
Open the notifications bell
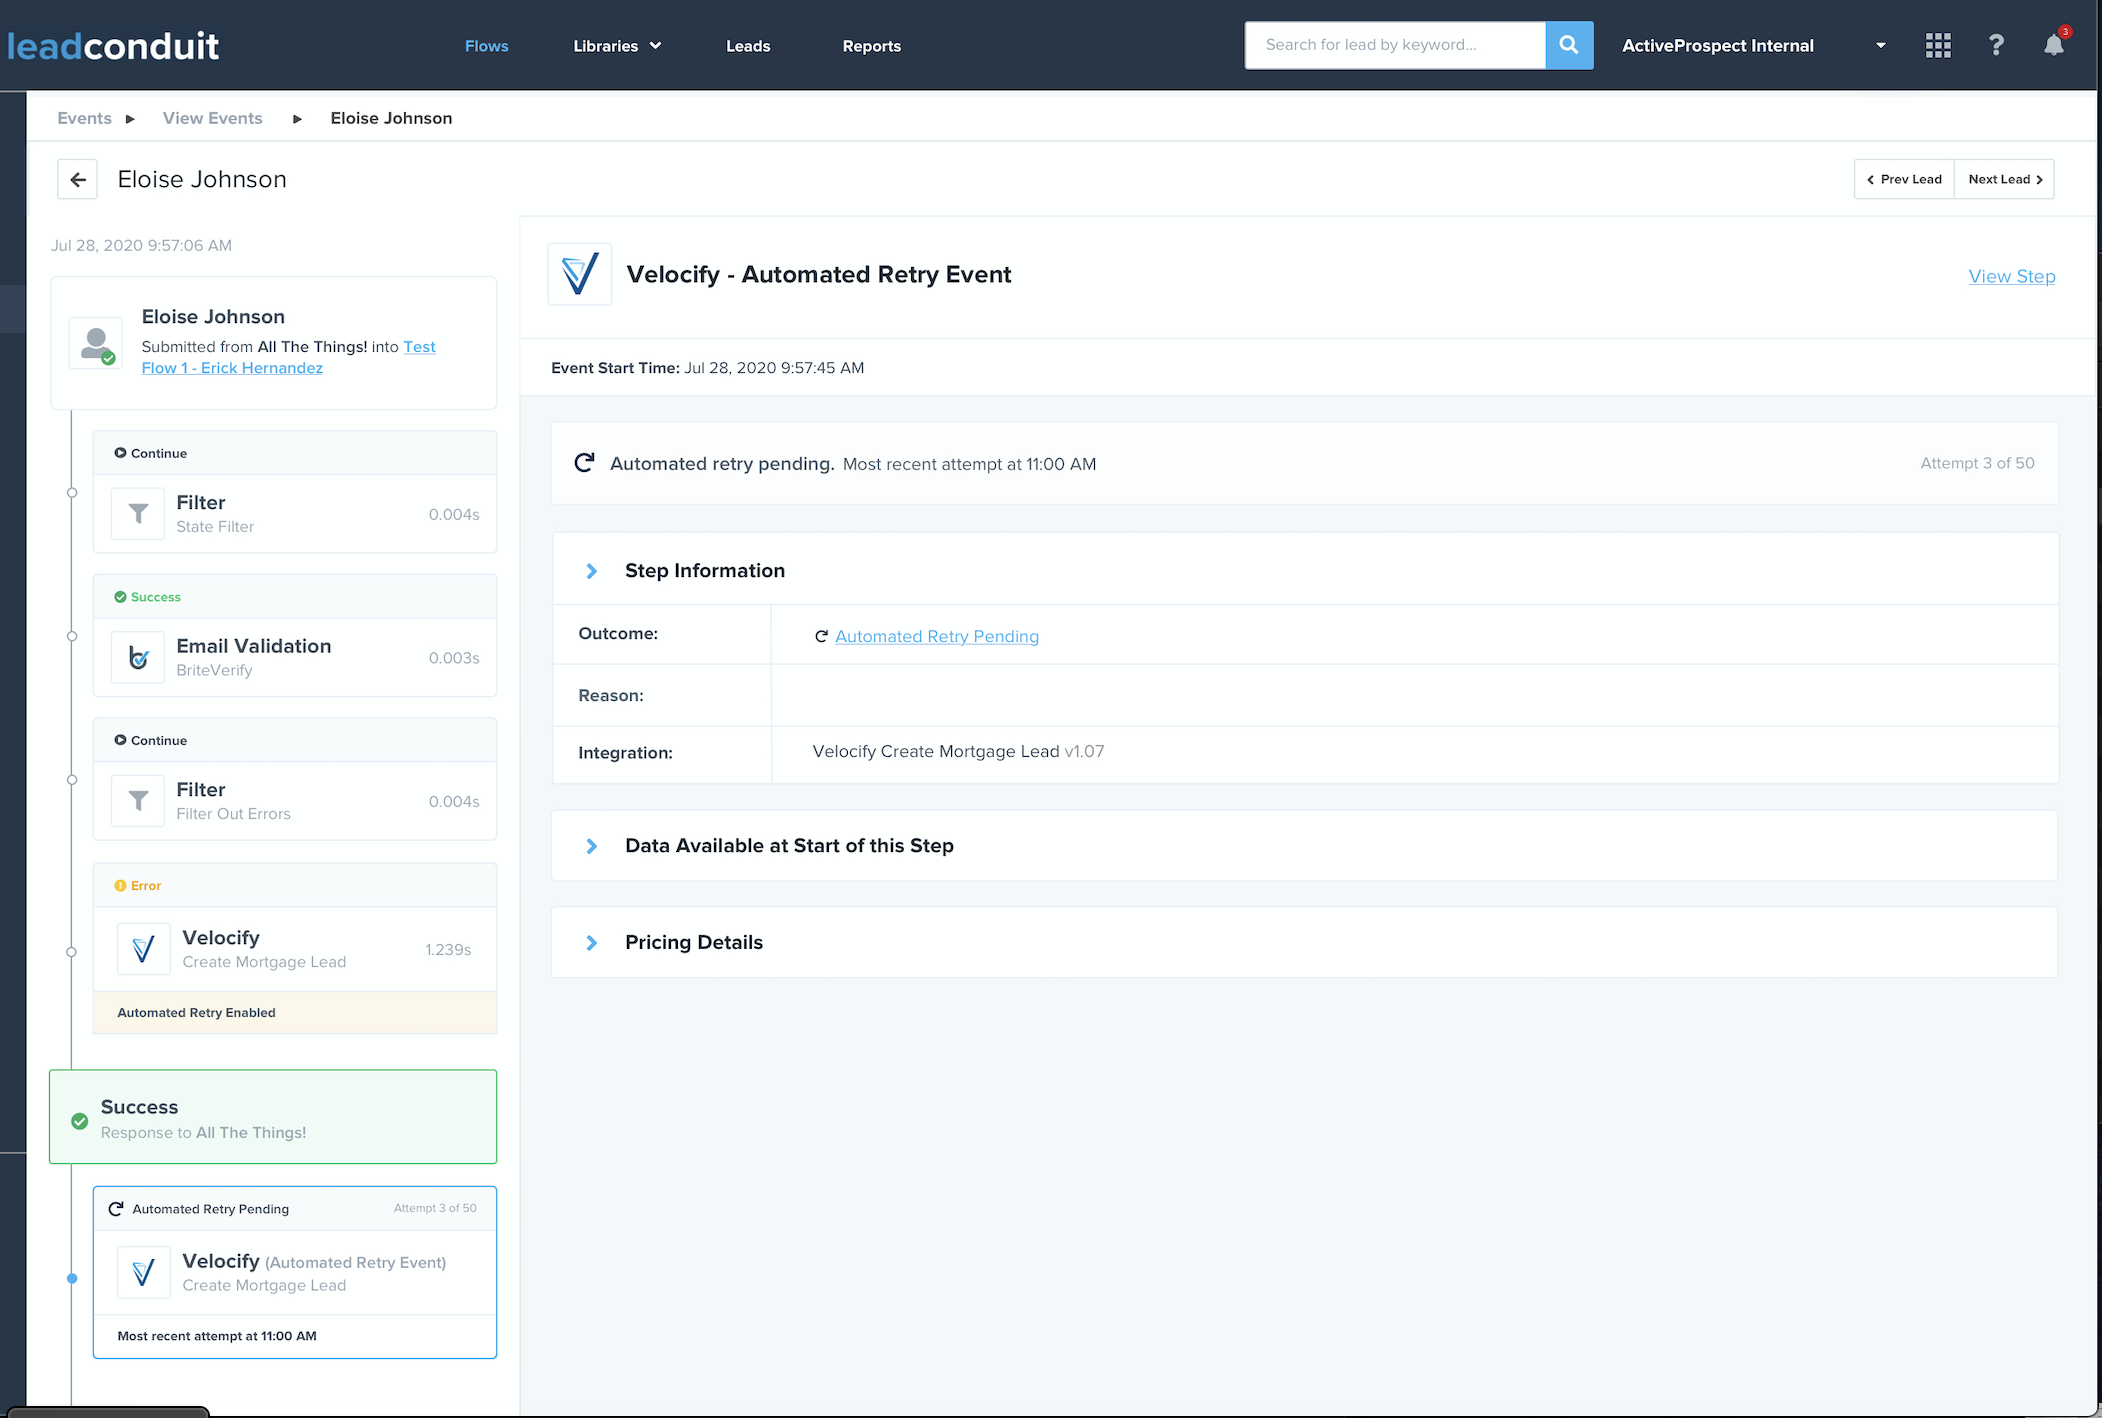tap(2053, 45)
